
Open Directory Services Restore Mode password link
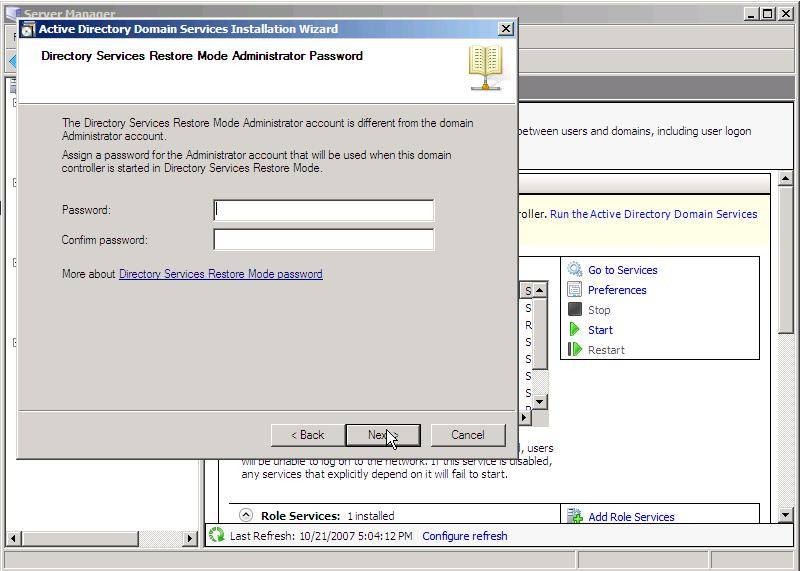220,274
